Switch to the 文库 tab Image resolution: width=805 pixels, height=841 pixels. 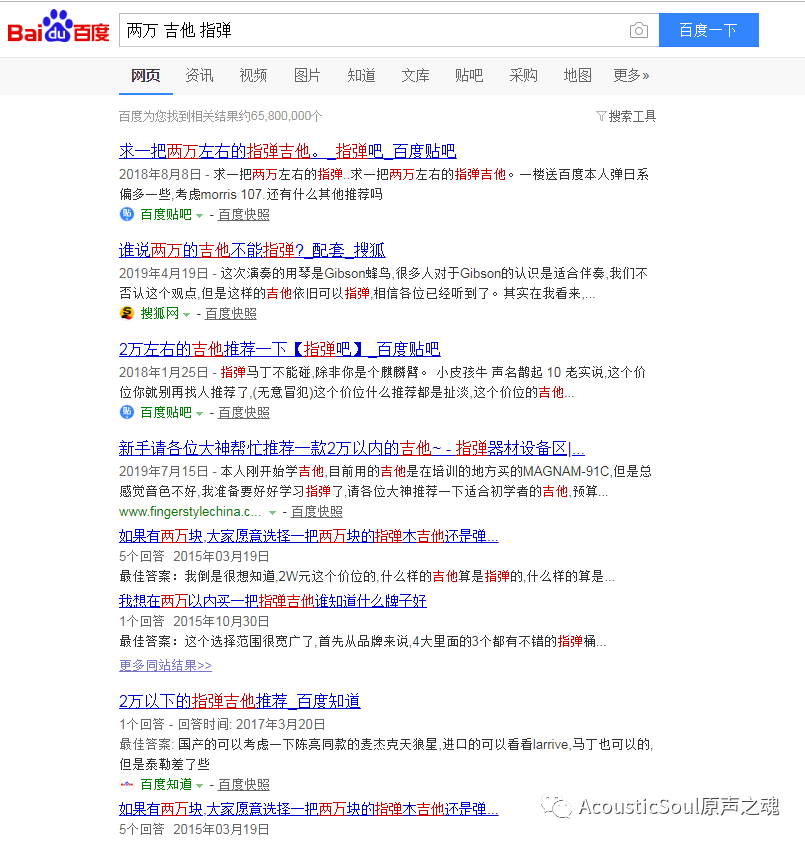tap(415, 76)
